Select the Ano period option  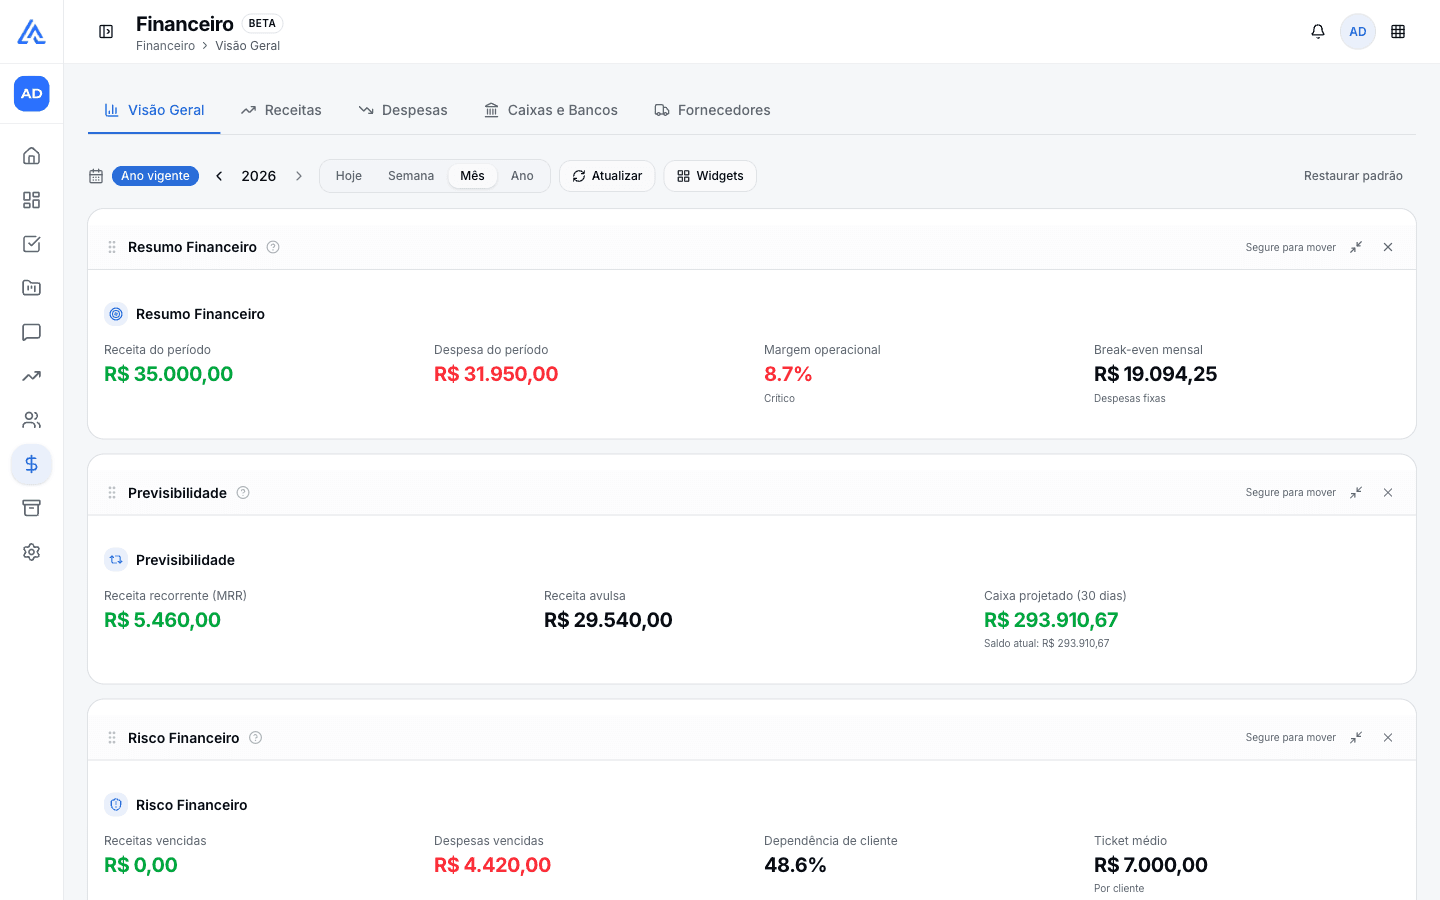click(x=522, y=176)
